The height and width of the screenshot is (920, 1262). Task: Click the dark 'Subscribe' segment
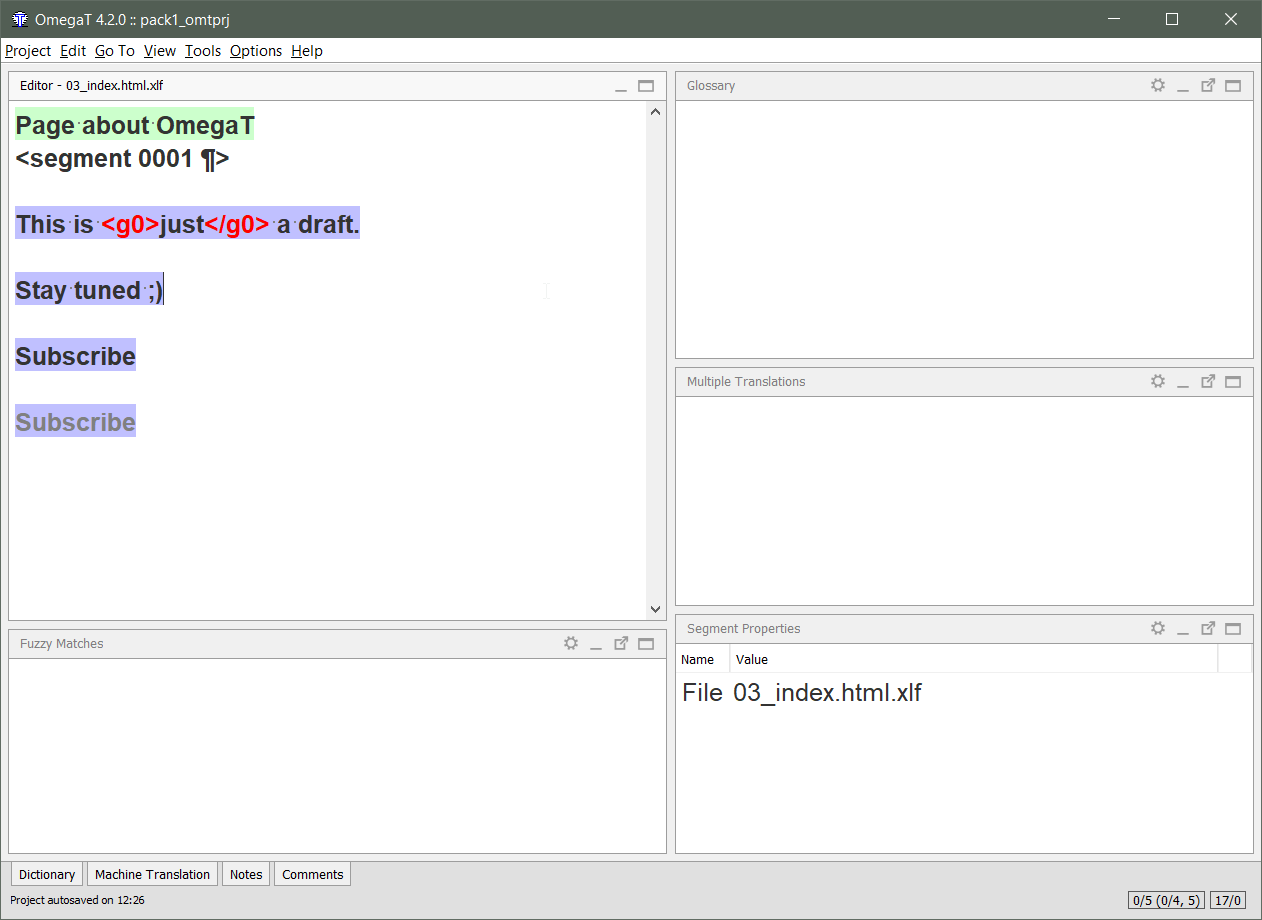pyautogui.click(x=75, y=356)
